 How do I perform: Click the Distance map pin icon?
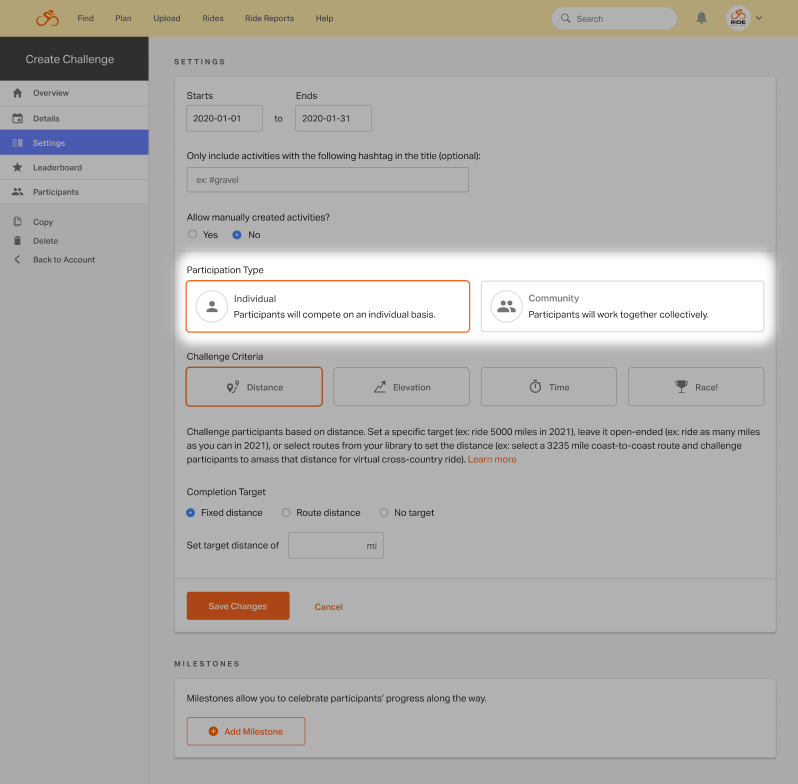pos(233,387)
